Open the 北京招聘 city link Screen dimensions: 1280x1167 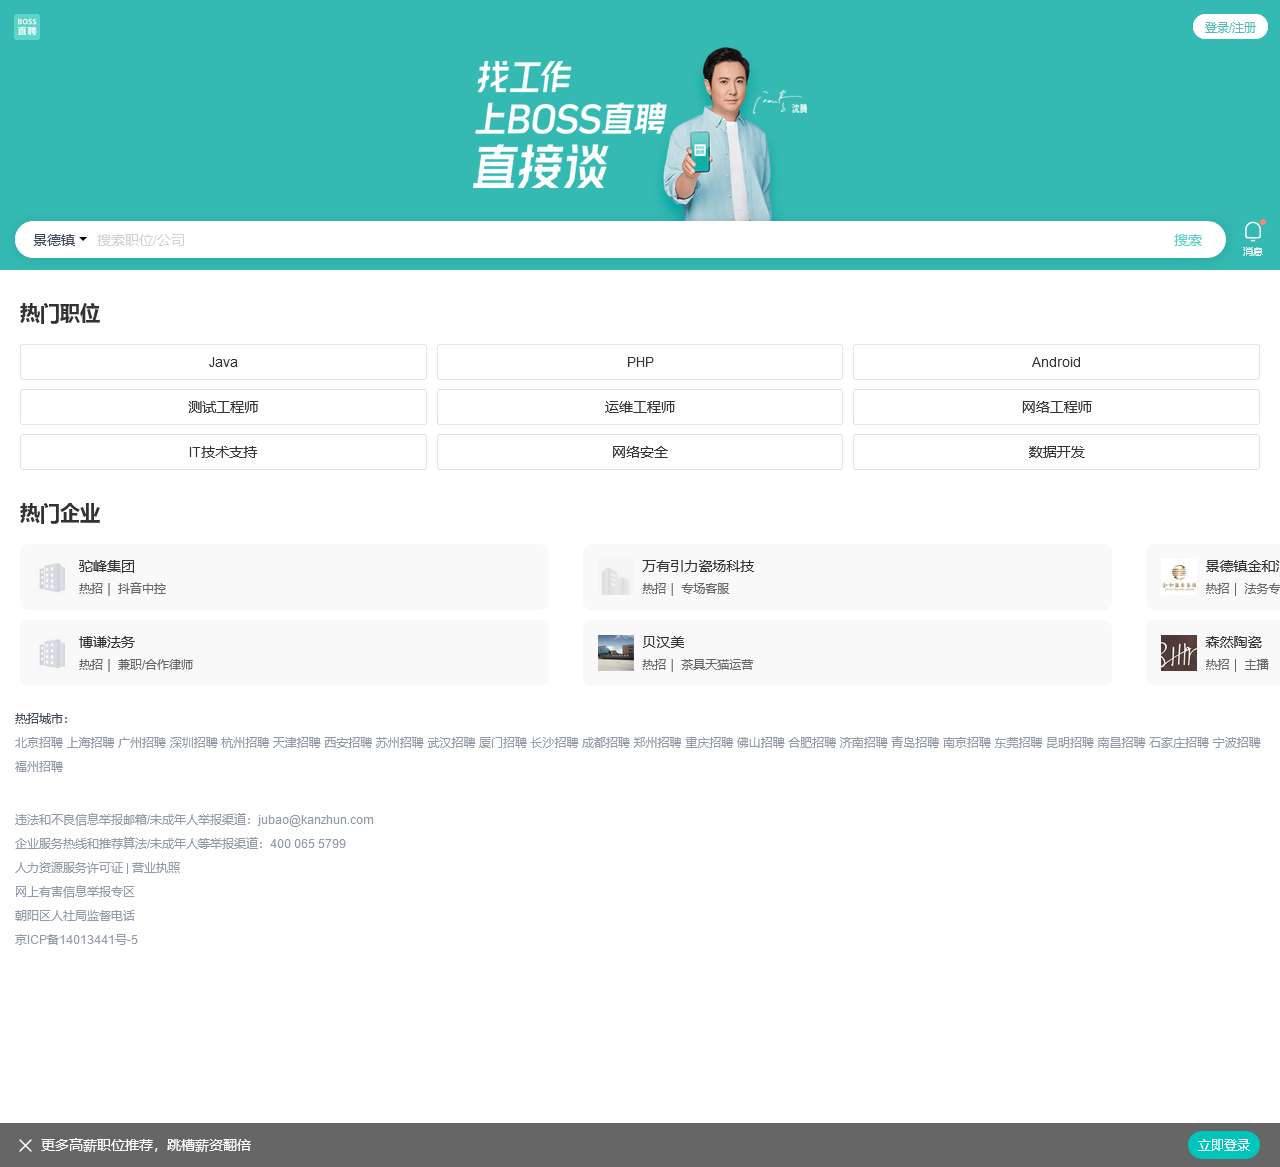coord(39,743)
